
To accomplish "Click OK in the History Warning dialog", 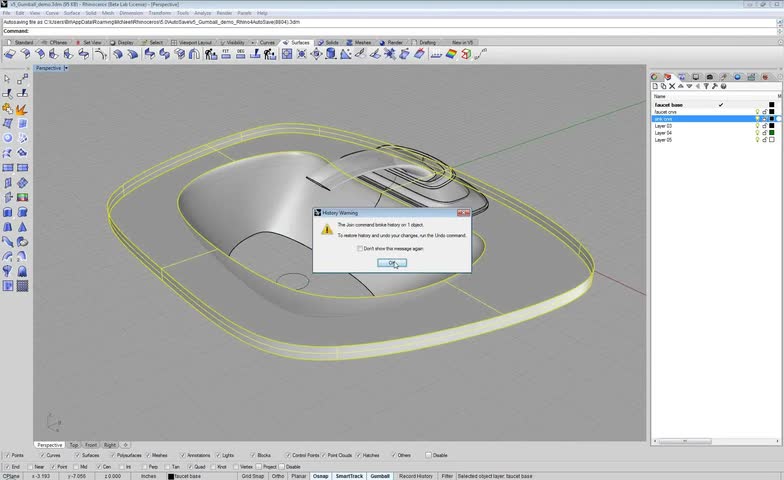I will pos(392,263).
